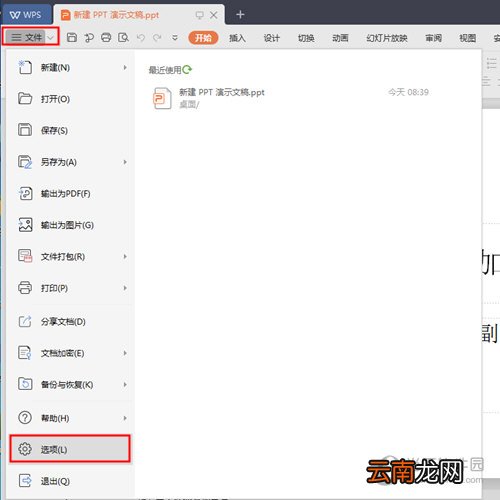Screen dimensions: 500x500
Task: Choose 备份与恢复(K) menu entry
Action: pyautogui.click(x=70, y=385)
